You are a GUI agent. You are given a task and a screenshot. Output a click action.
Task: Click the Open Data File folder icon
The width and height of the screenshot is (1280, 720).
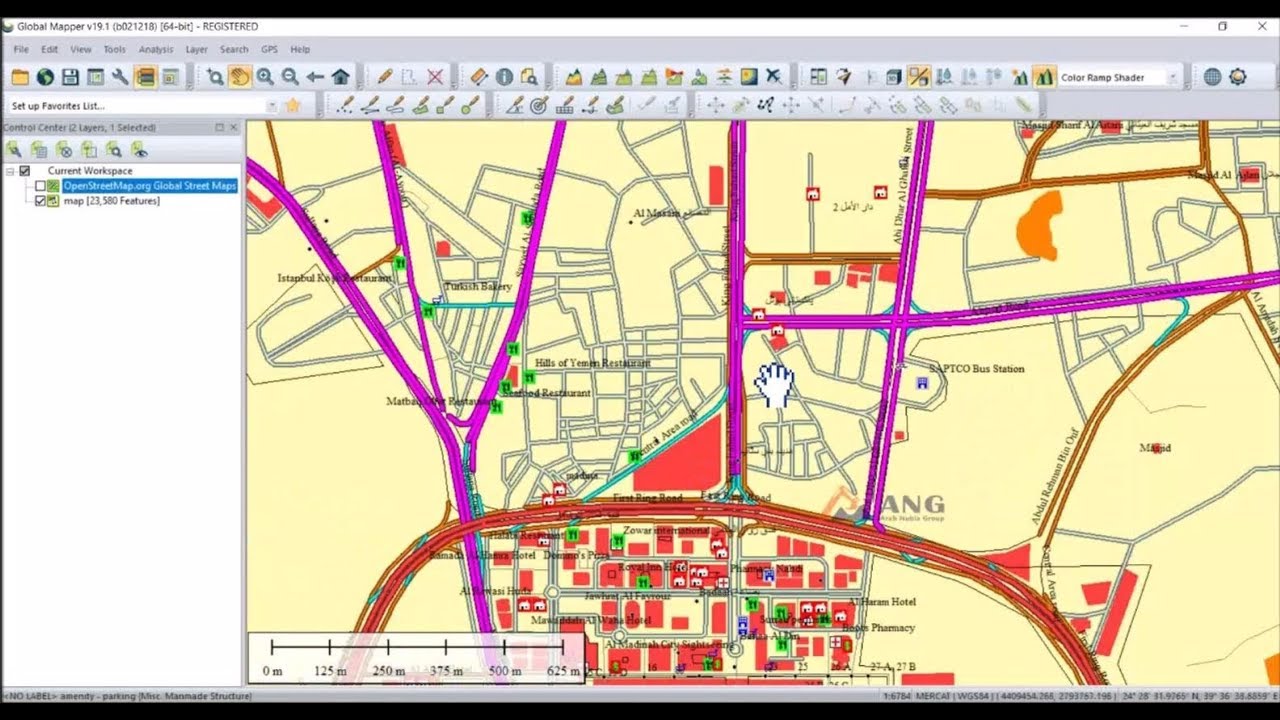pos(20,77)
